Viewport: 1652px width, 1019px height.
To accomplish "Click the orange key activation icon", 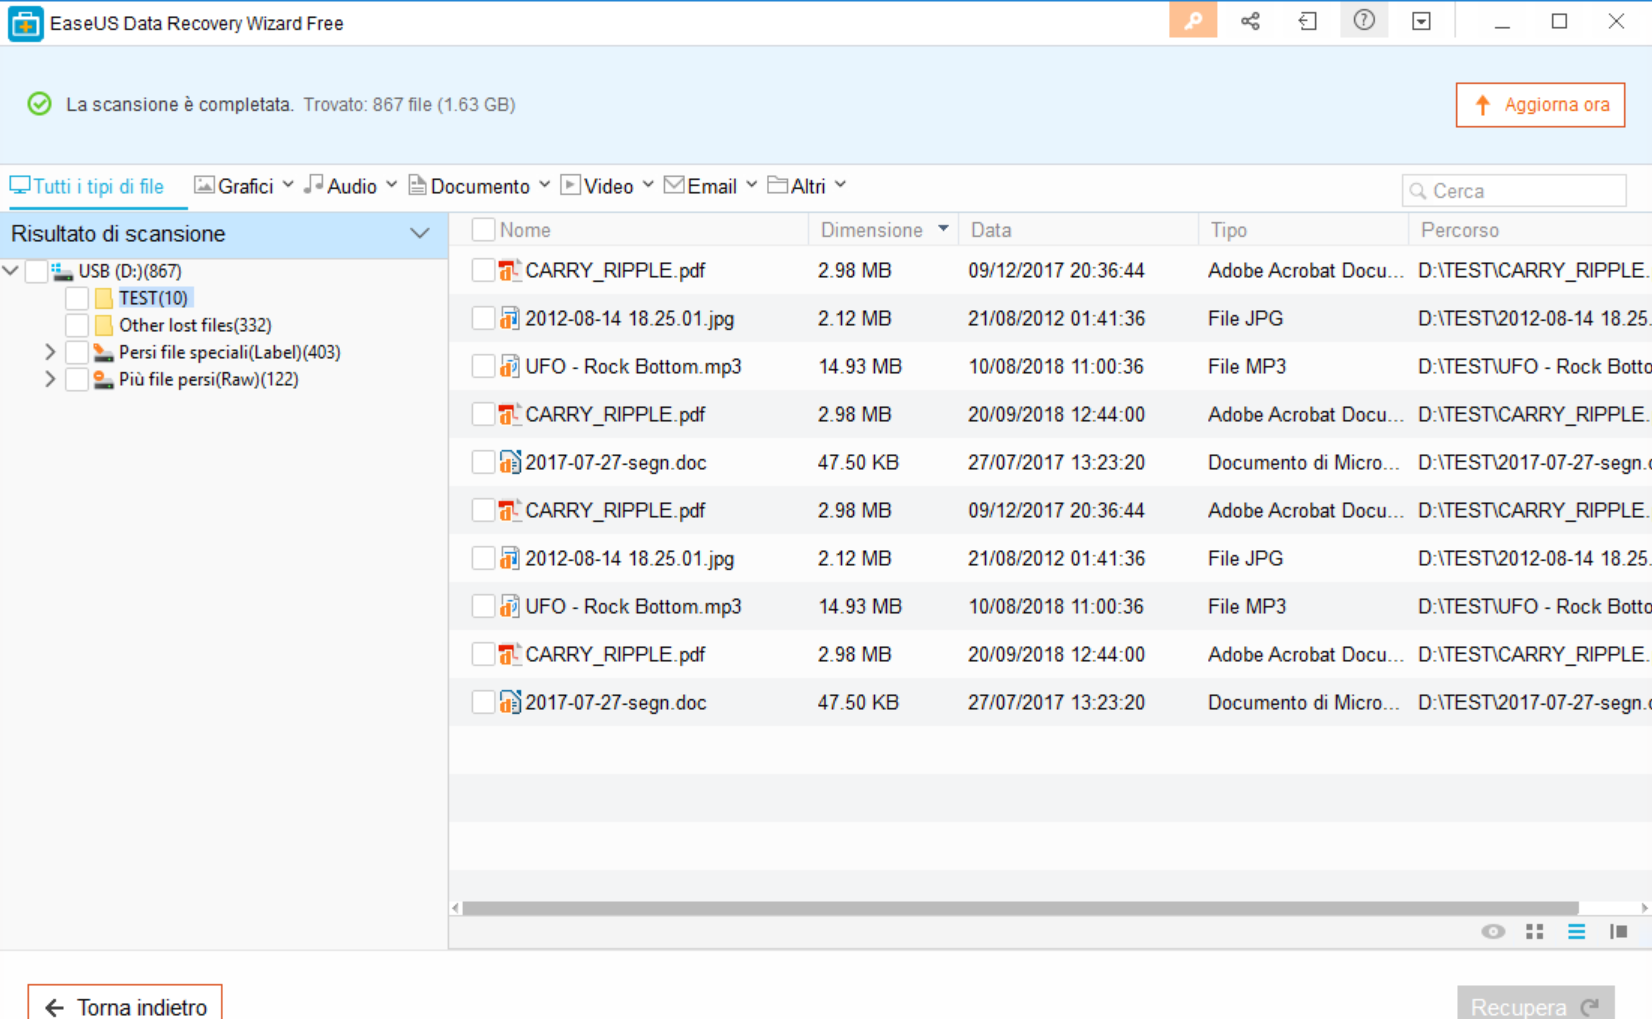I will pyautogui.click(x=1192, y=21).
